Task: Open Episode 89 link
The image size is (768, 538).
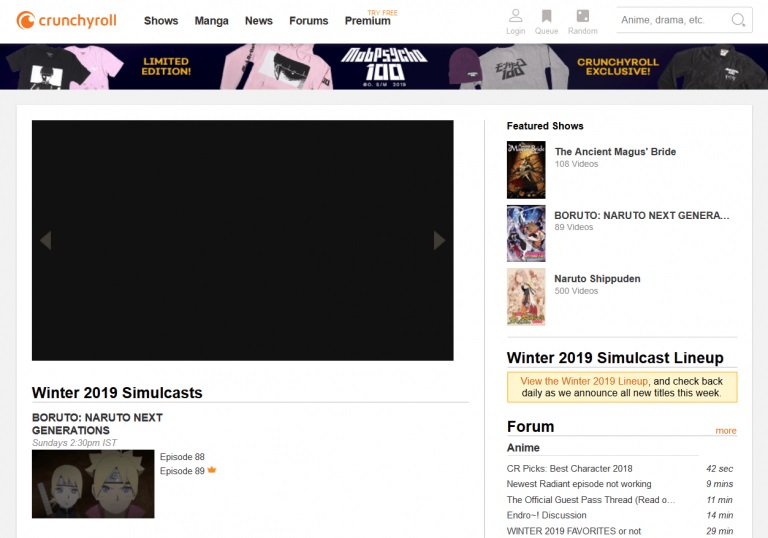Action: [182, 471]
